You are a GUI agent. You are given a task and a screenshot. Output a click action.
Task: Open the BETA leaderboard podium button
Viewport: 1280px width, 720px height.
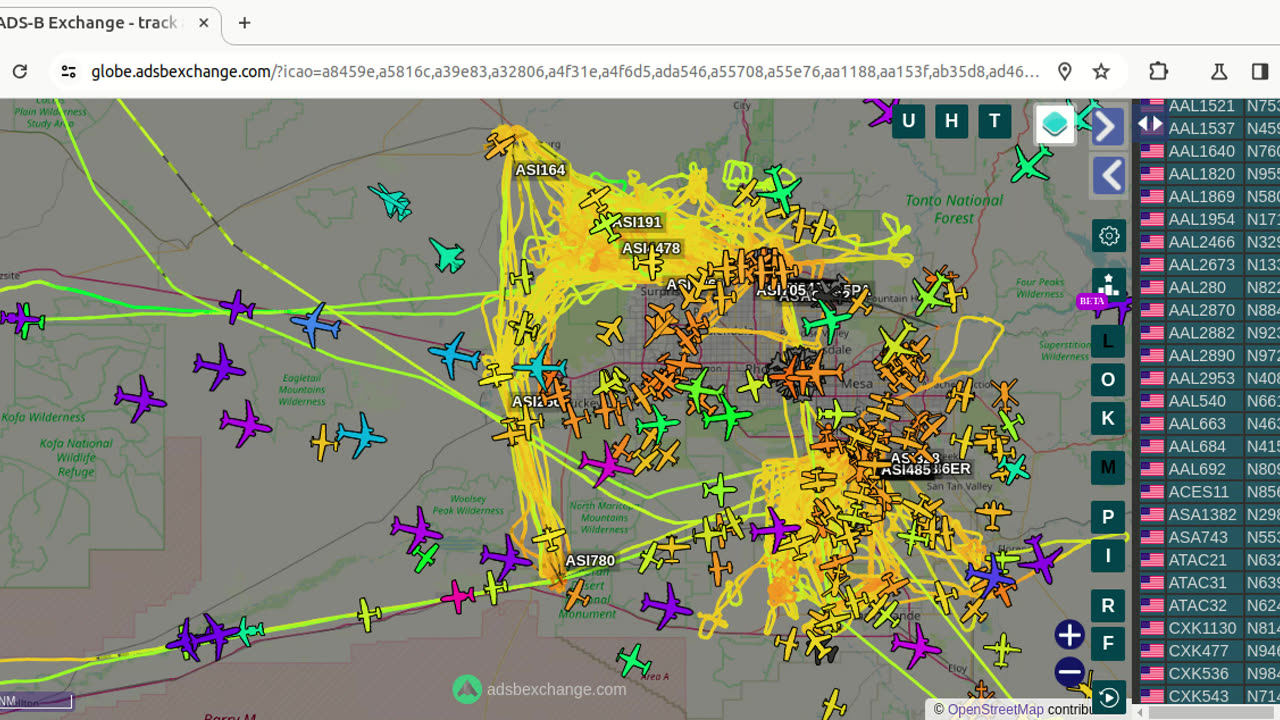1109,286
